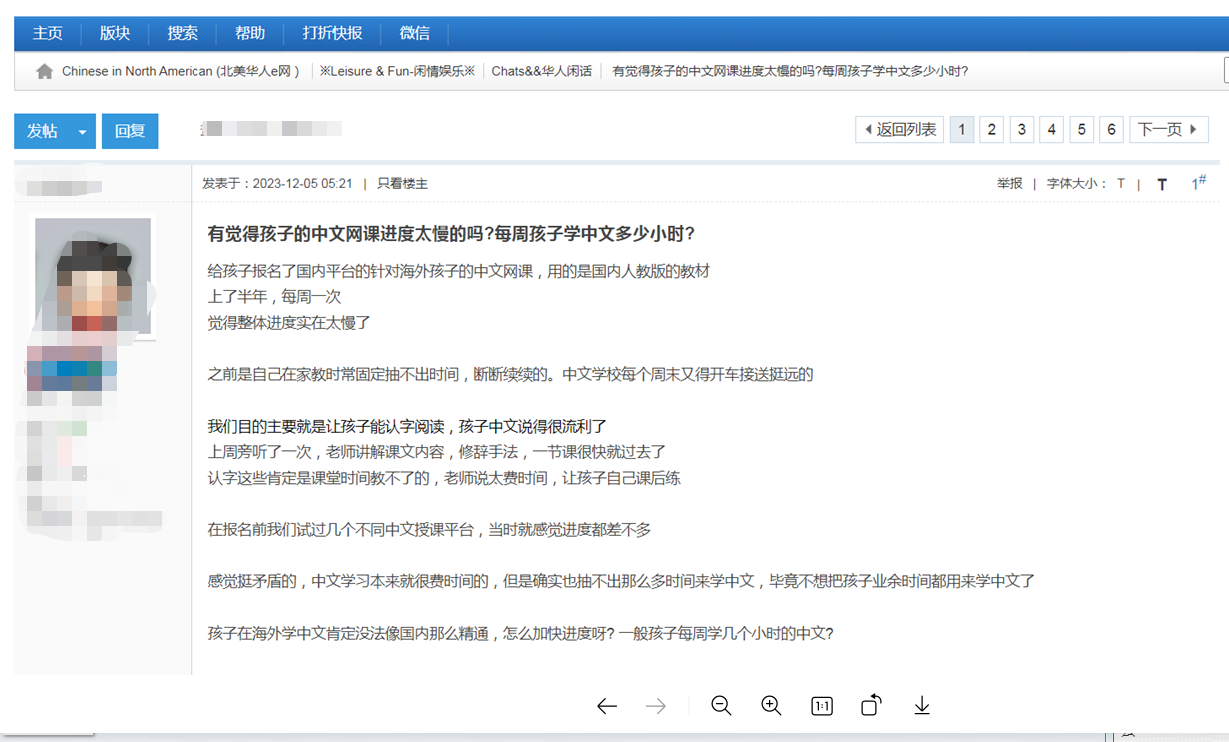Click 只看楼主 to filter posts

(402, 184)
